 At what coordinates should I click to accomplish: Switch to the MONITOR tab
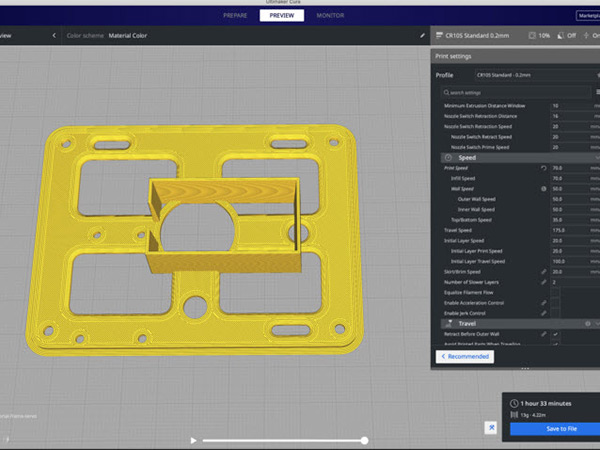click(x=330, y=16)
